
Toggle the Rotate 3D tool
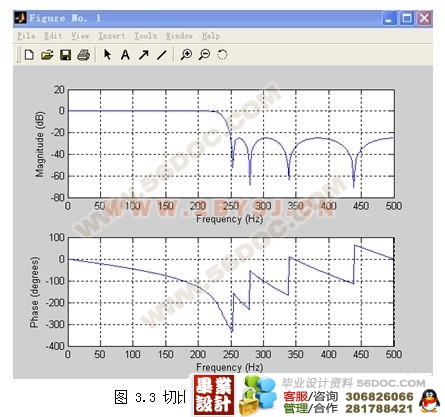[x=222, y=55]
